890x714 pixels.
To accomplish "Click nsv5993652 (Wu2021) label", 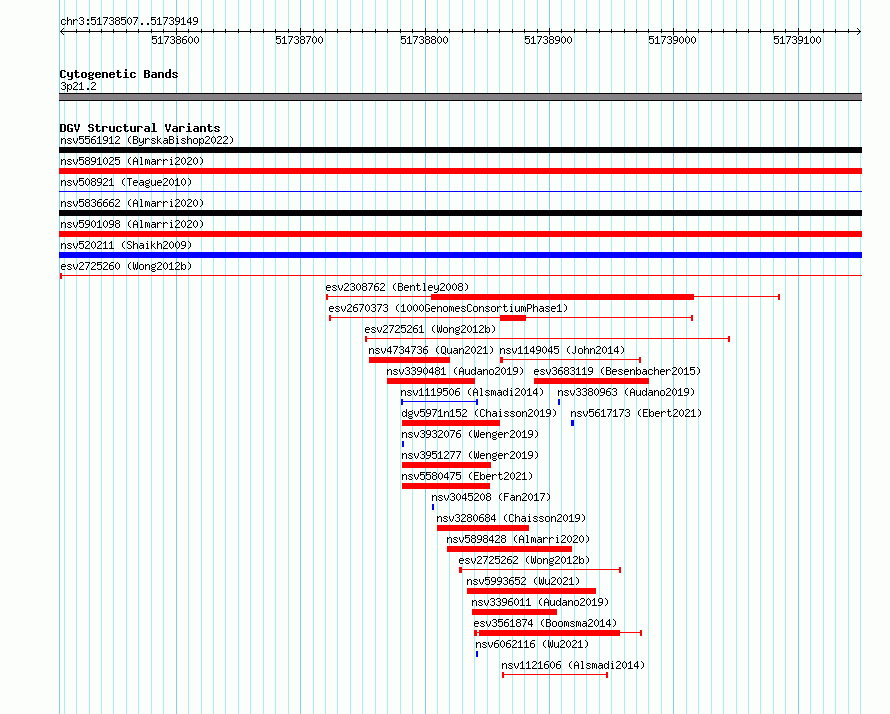I will 523,581.
